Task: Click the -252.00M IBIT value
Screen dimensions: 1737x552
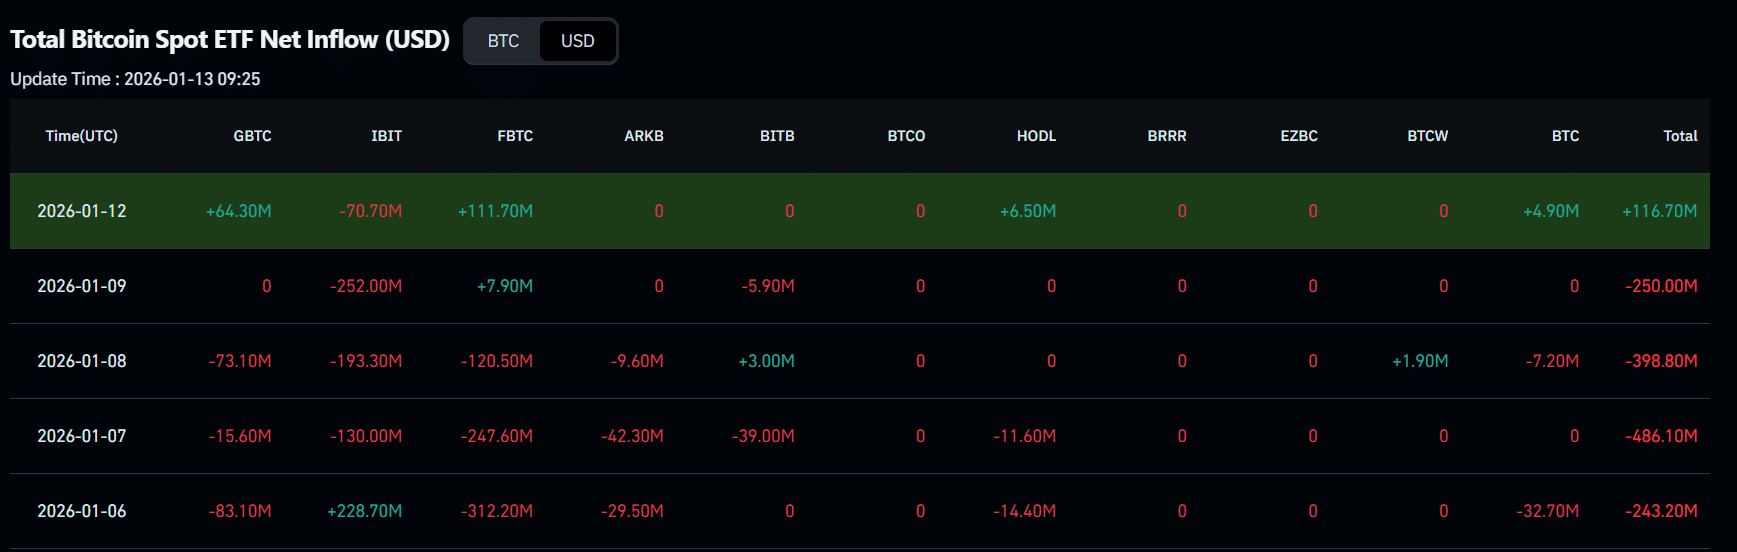Action: tap(366, 286)
